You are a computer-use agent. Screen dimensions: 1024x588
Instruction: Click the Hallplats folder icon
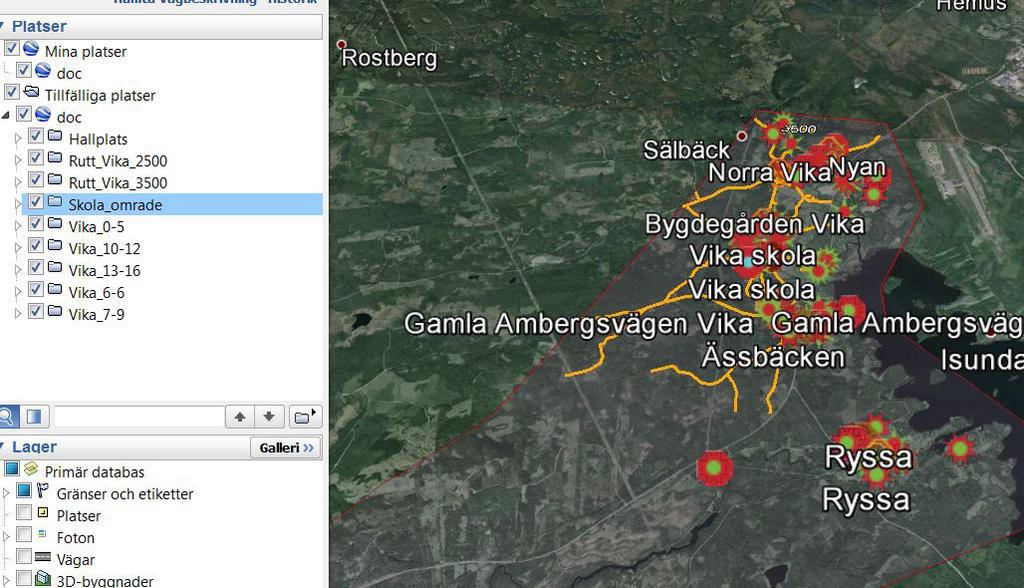(55, 136)
